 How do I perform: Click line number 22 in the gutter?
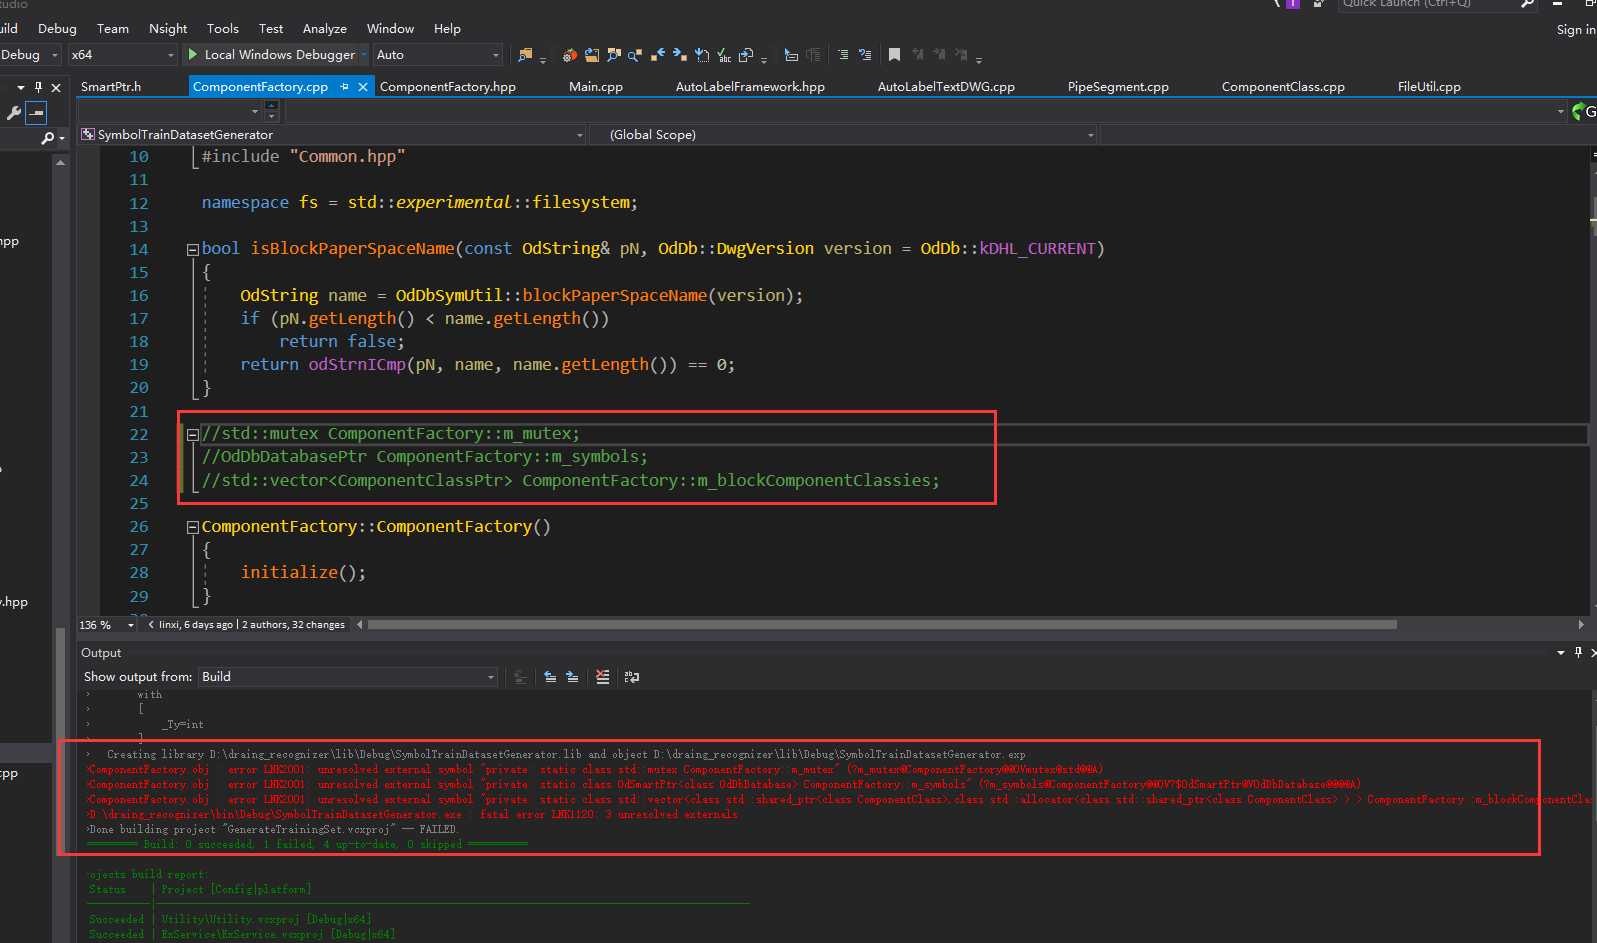(139, 435)
